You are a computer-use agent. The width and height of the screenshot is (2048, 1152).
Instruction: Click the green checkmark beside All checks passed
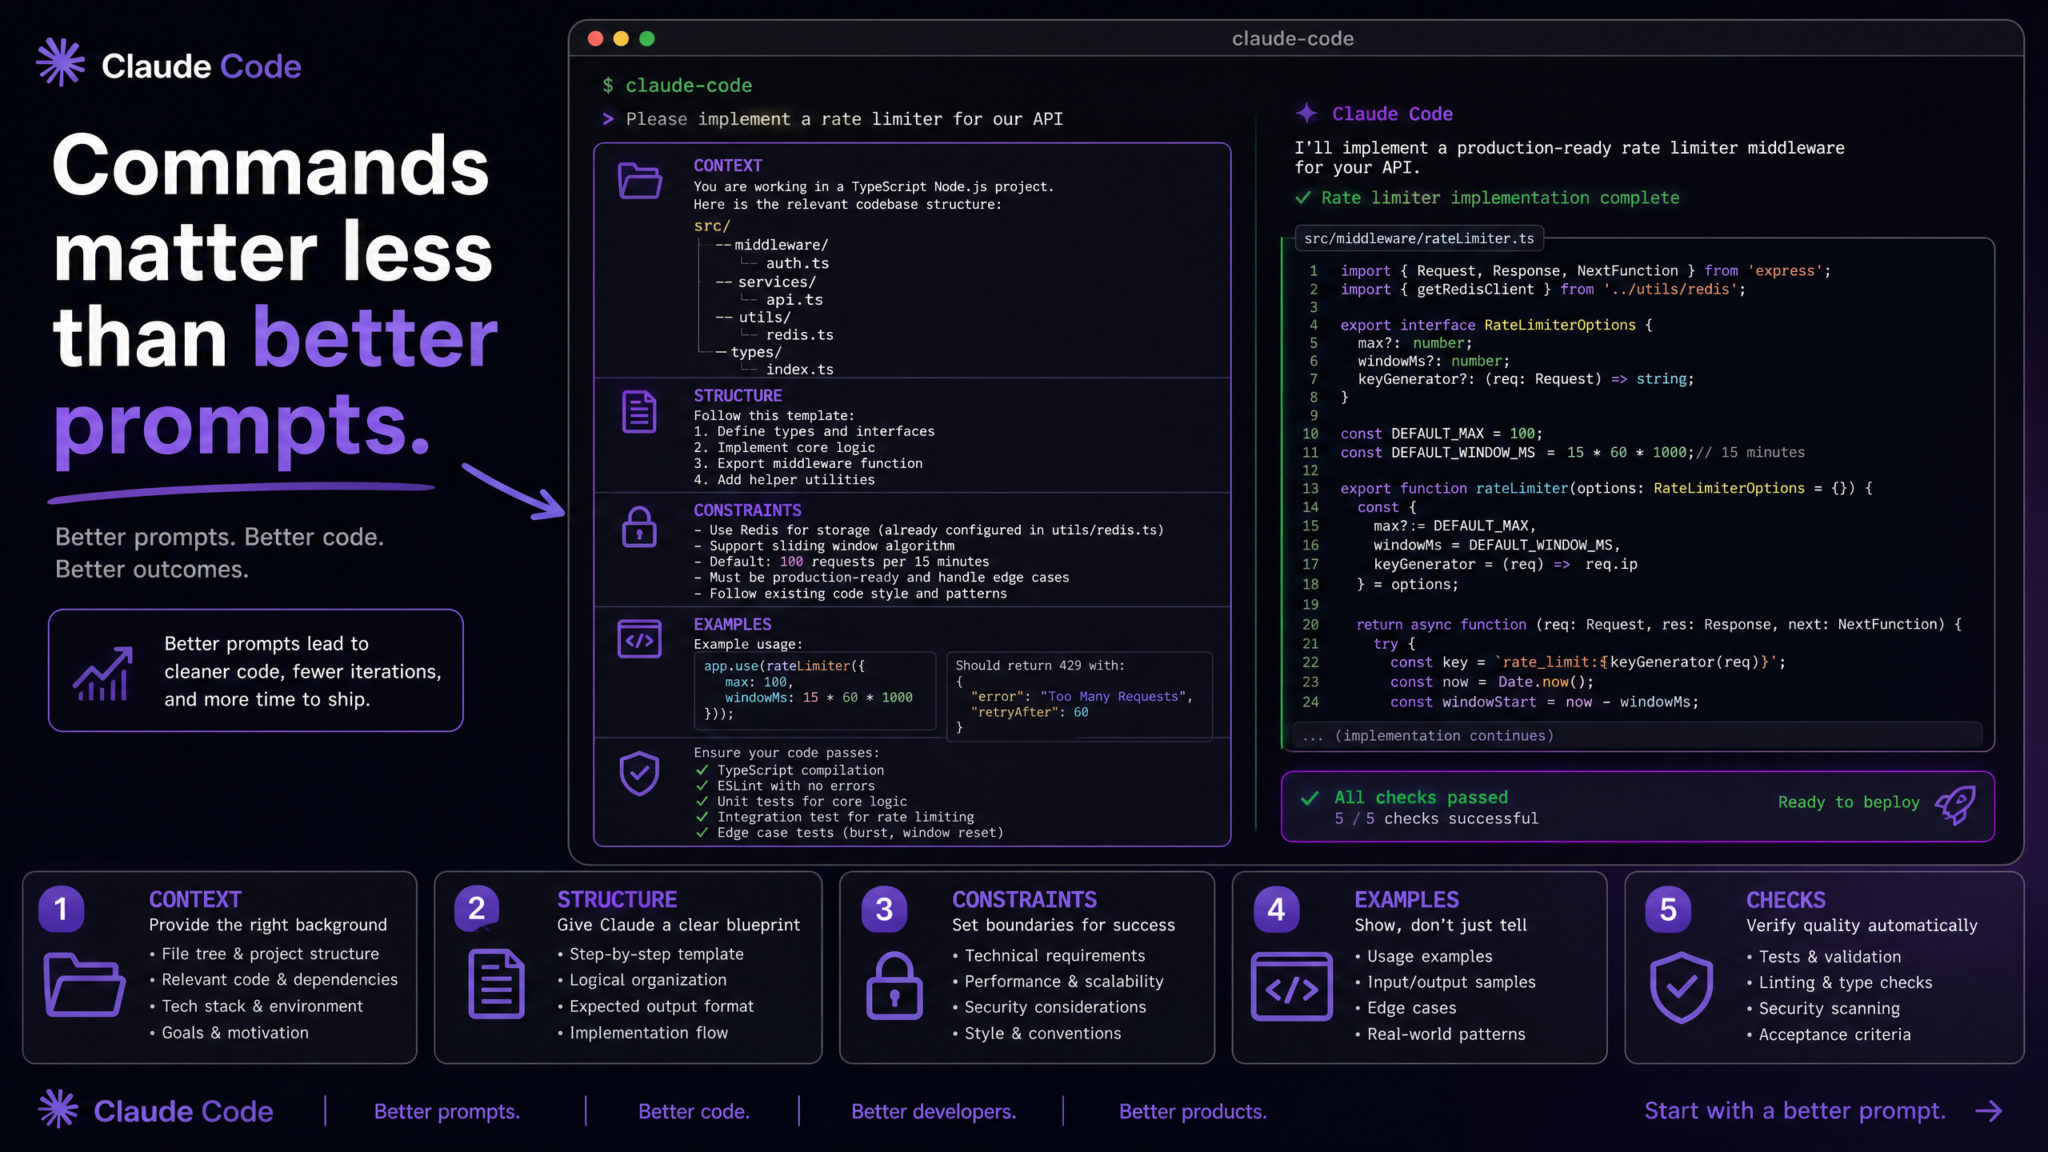(1309, 798)
